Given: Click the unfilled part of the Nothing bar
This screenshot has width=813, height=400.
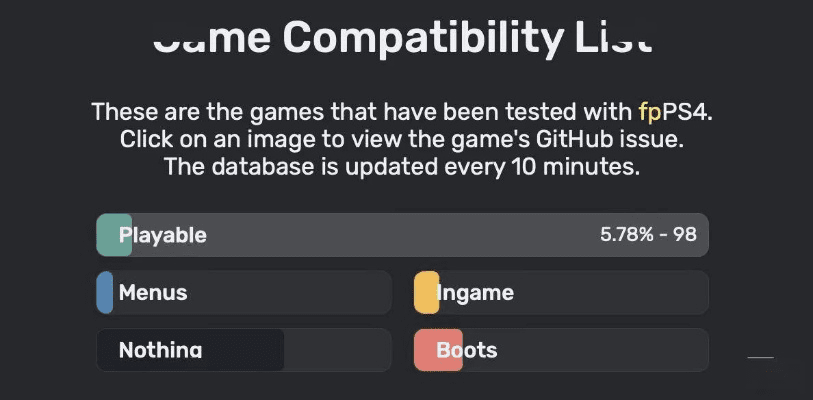Looking at the screenshot, I should (x=337, y=350).
